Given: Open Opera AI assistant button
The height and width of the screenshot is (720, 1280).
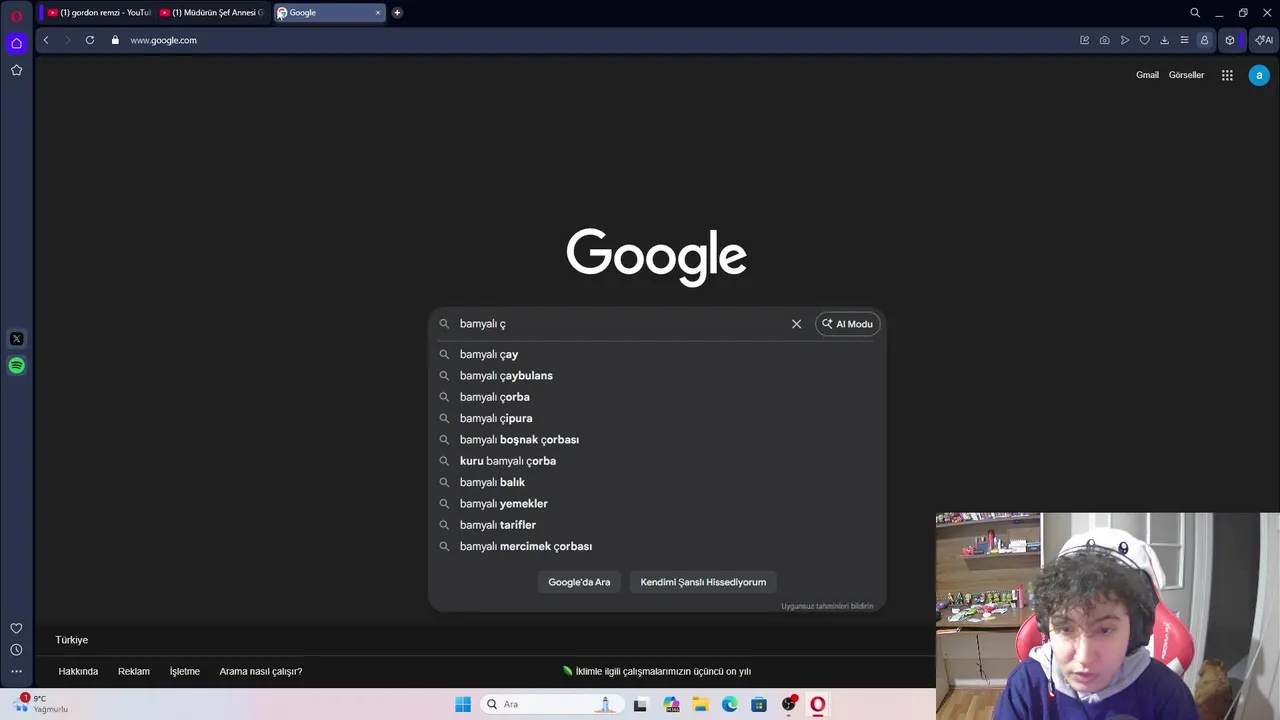Looking at the screenshot, I should point(1264,40).
